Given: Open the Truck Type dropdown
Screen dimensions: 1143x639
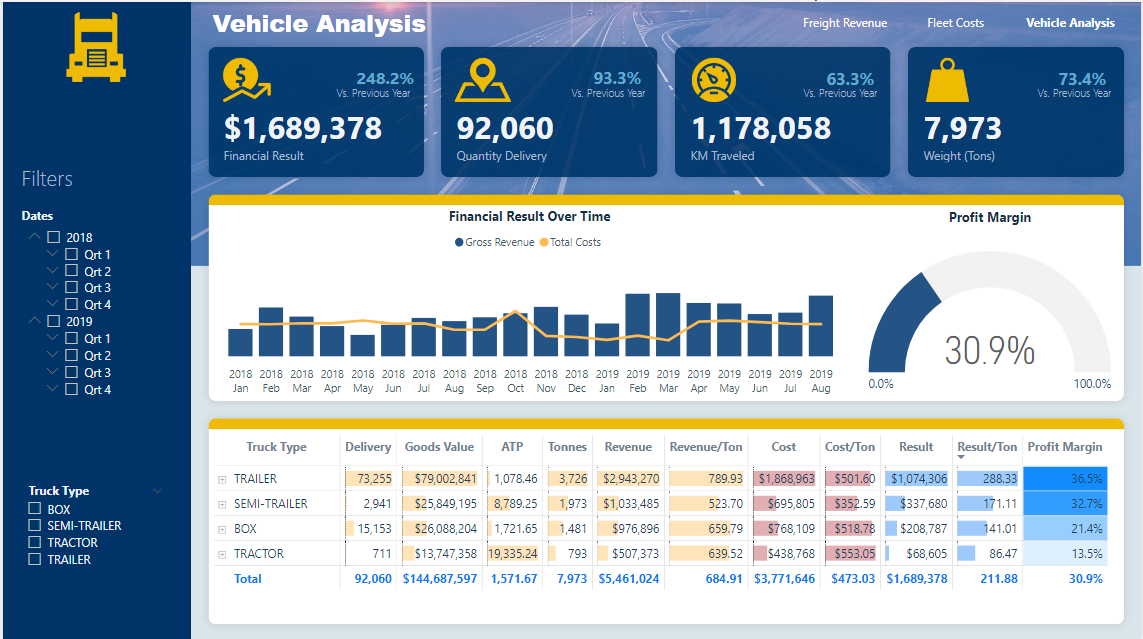Looking at the screenshot, I should (158, 490).
